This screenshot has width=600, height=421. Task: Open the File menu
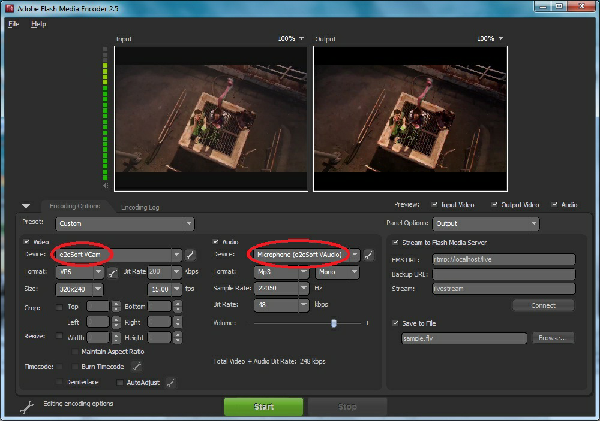click(x=14, y=23)
